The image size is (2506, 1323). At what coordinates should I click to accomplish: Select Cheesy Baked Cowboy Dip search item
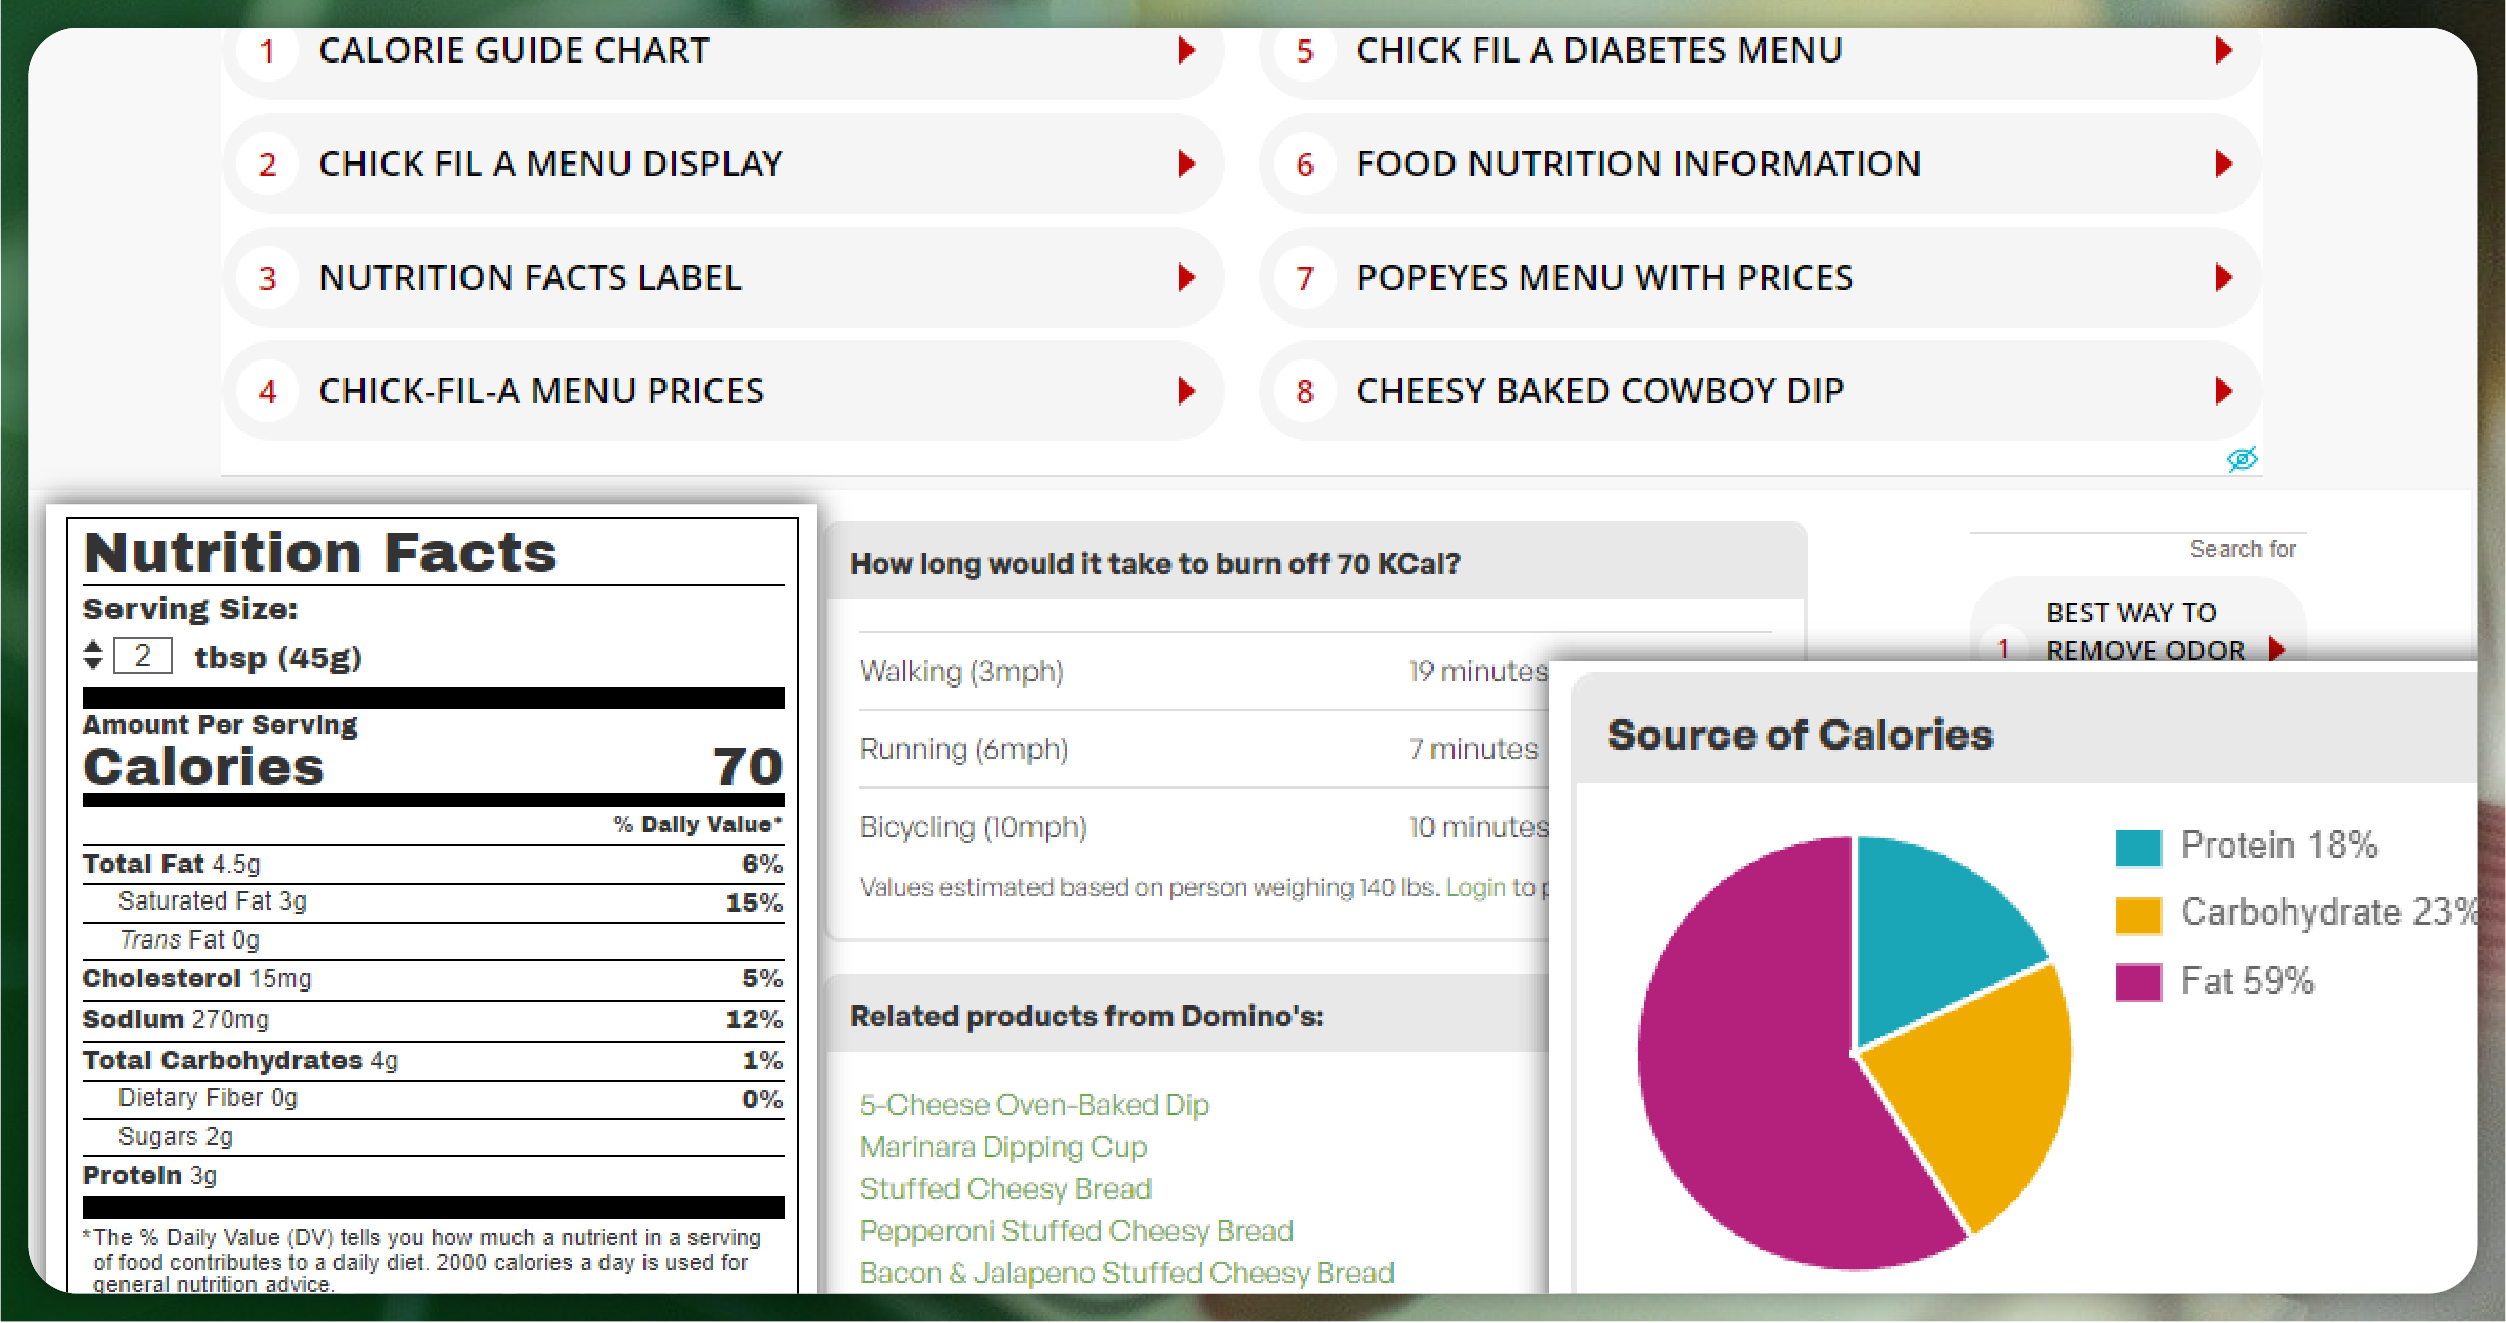[x=1599, y=391]
